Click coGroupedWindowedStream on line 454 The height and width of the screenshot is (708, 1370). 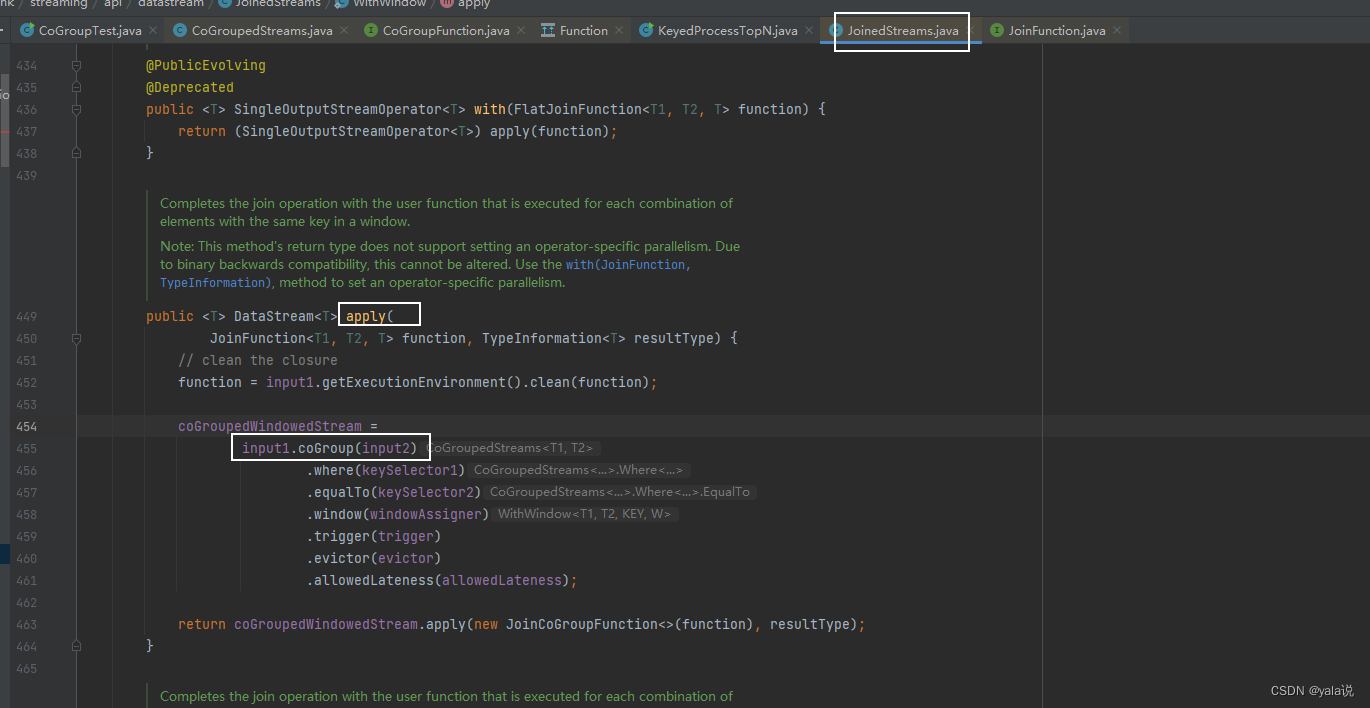(x=270, y=426)
